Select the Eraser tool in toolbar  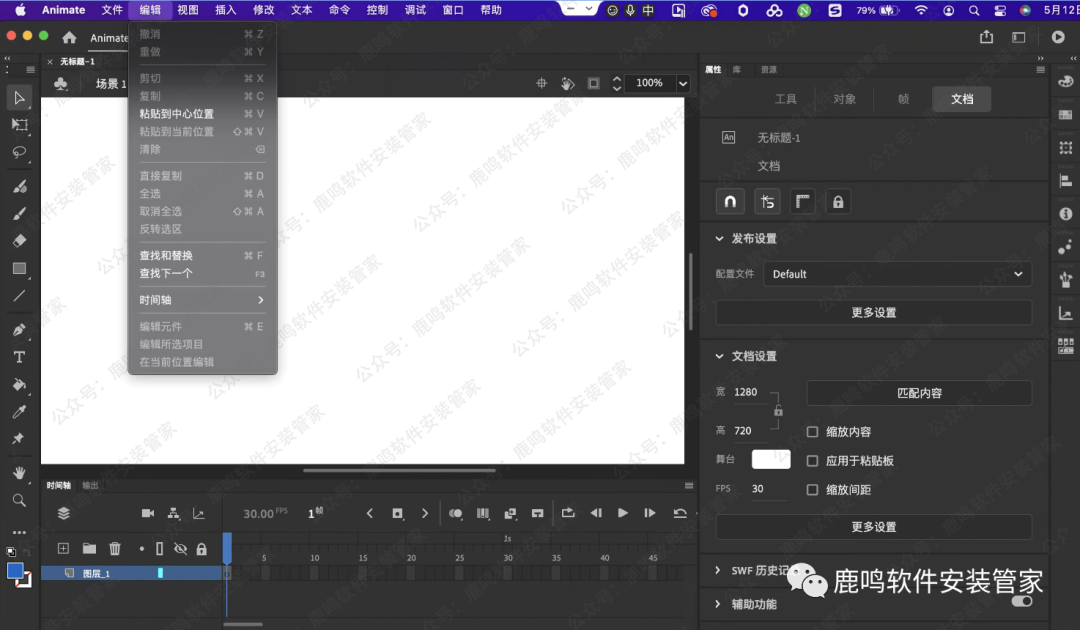(19, 241)
